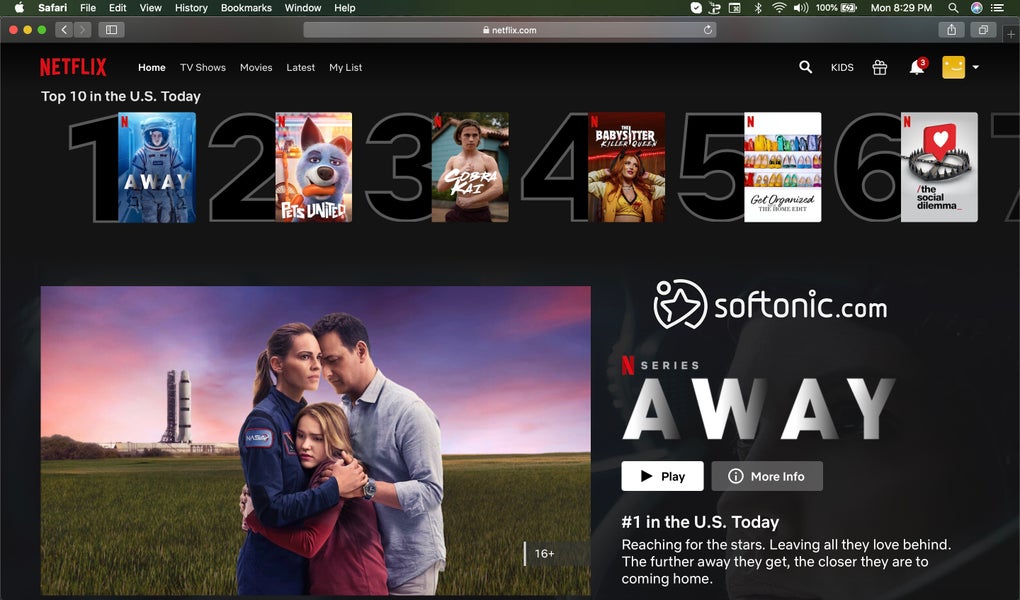Click the Bluetooth menu bar icon
Screen dimensions: 1020x600
(759, 7)
